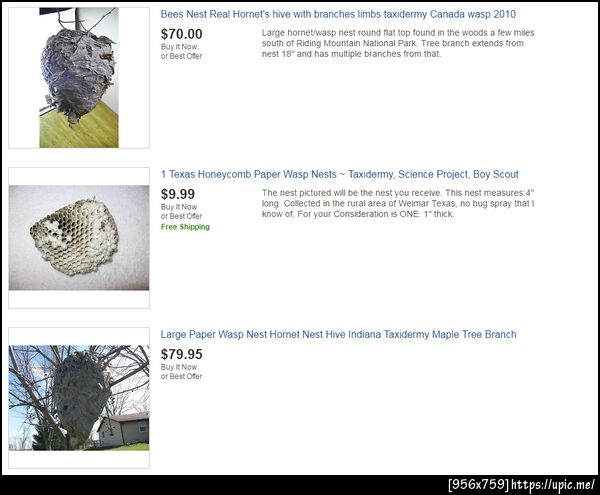
Task: Click 'or Best Offer' under the $9.99 listing
Action: click(181, 216)
